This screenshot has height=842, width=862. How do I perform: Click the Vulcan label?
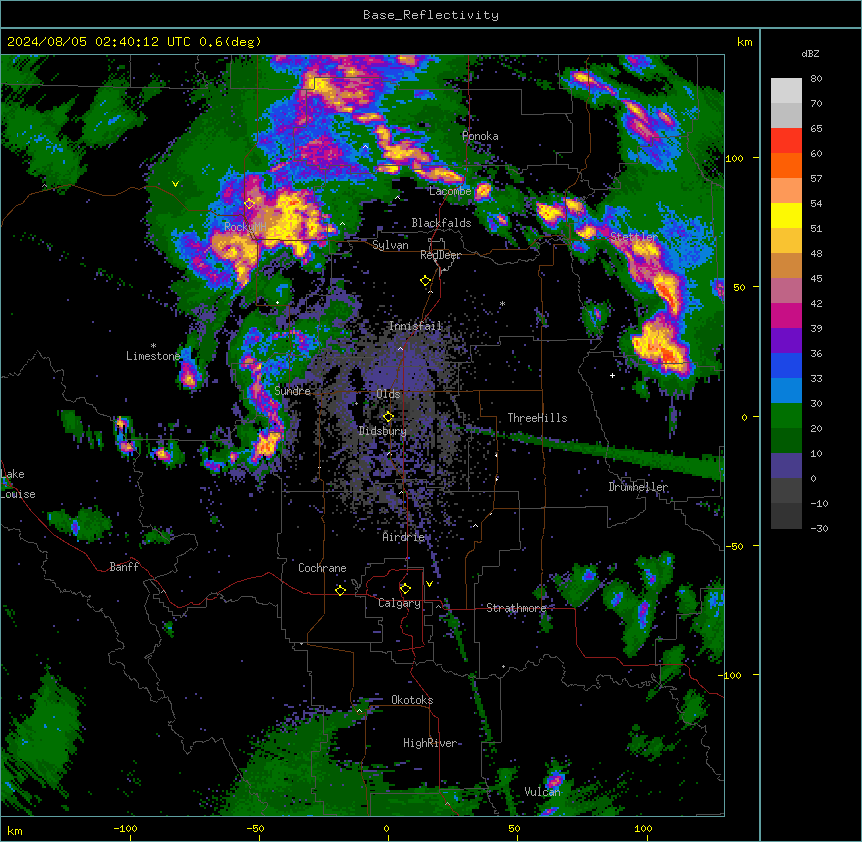(x=542, y=792)
